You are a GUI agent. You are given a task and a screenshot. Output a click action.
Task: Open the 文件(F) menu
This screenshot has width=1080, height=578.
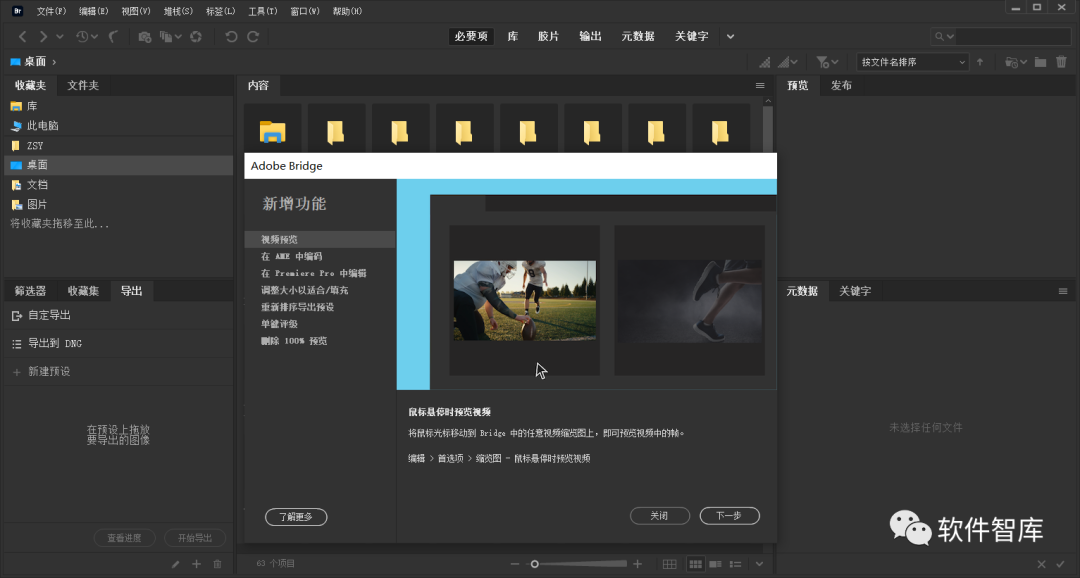coord(51,11)
